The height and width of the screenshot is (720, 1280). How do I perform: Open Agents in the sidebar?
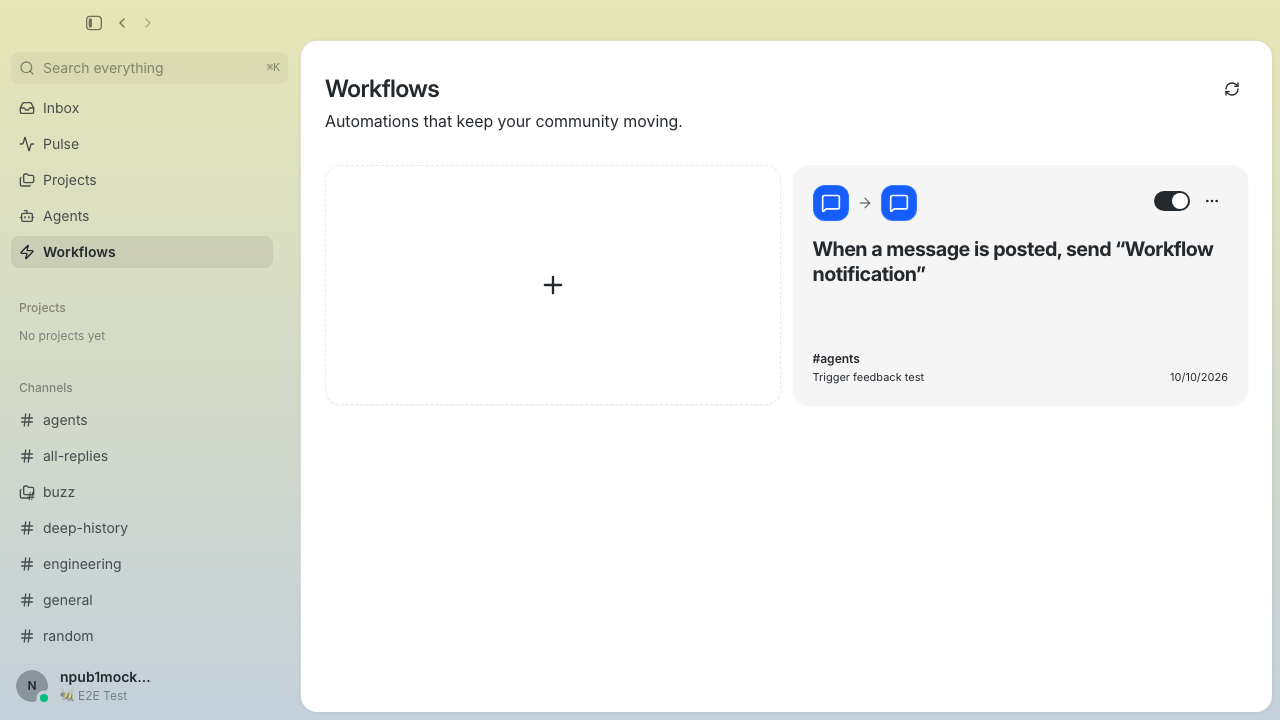[x=142, y=216]
